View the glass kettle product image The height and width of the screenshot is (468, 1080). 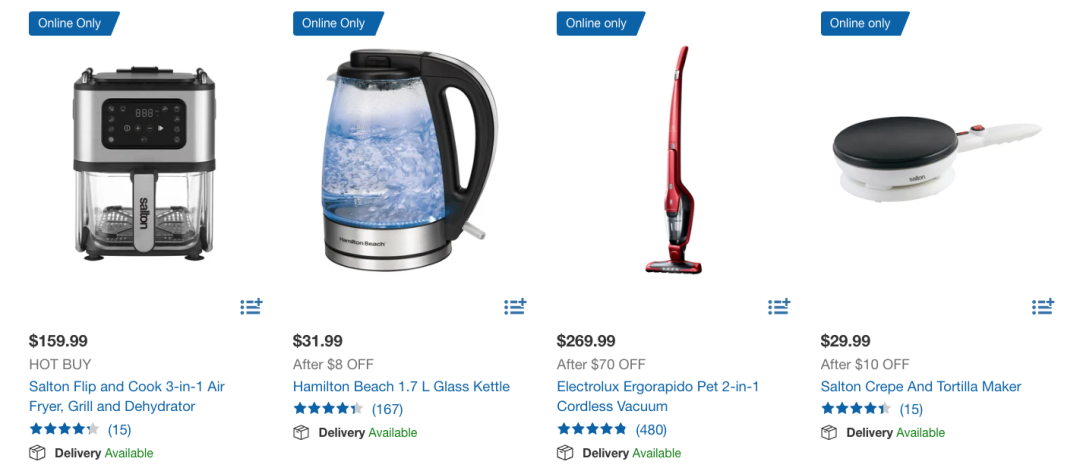tap(409, 160)
